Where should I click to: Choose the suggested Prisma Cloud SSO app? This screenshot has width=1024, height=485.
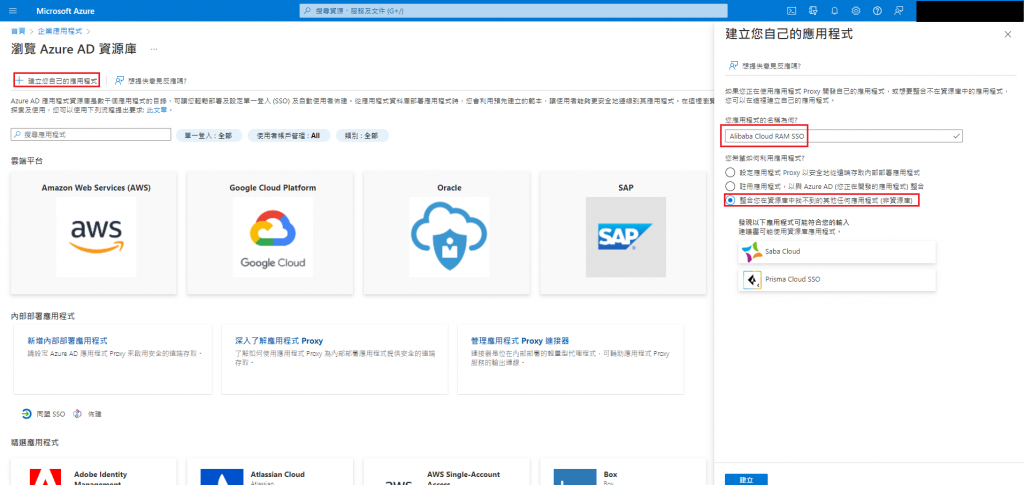coord(837,279)
